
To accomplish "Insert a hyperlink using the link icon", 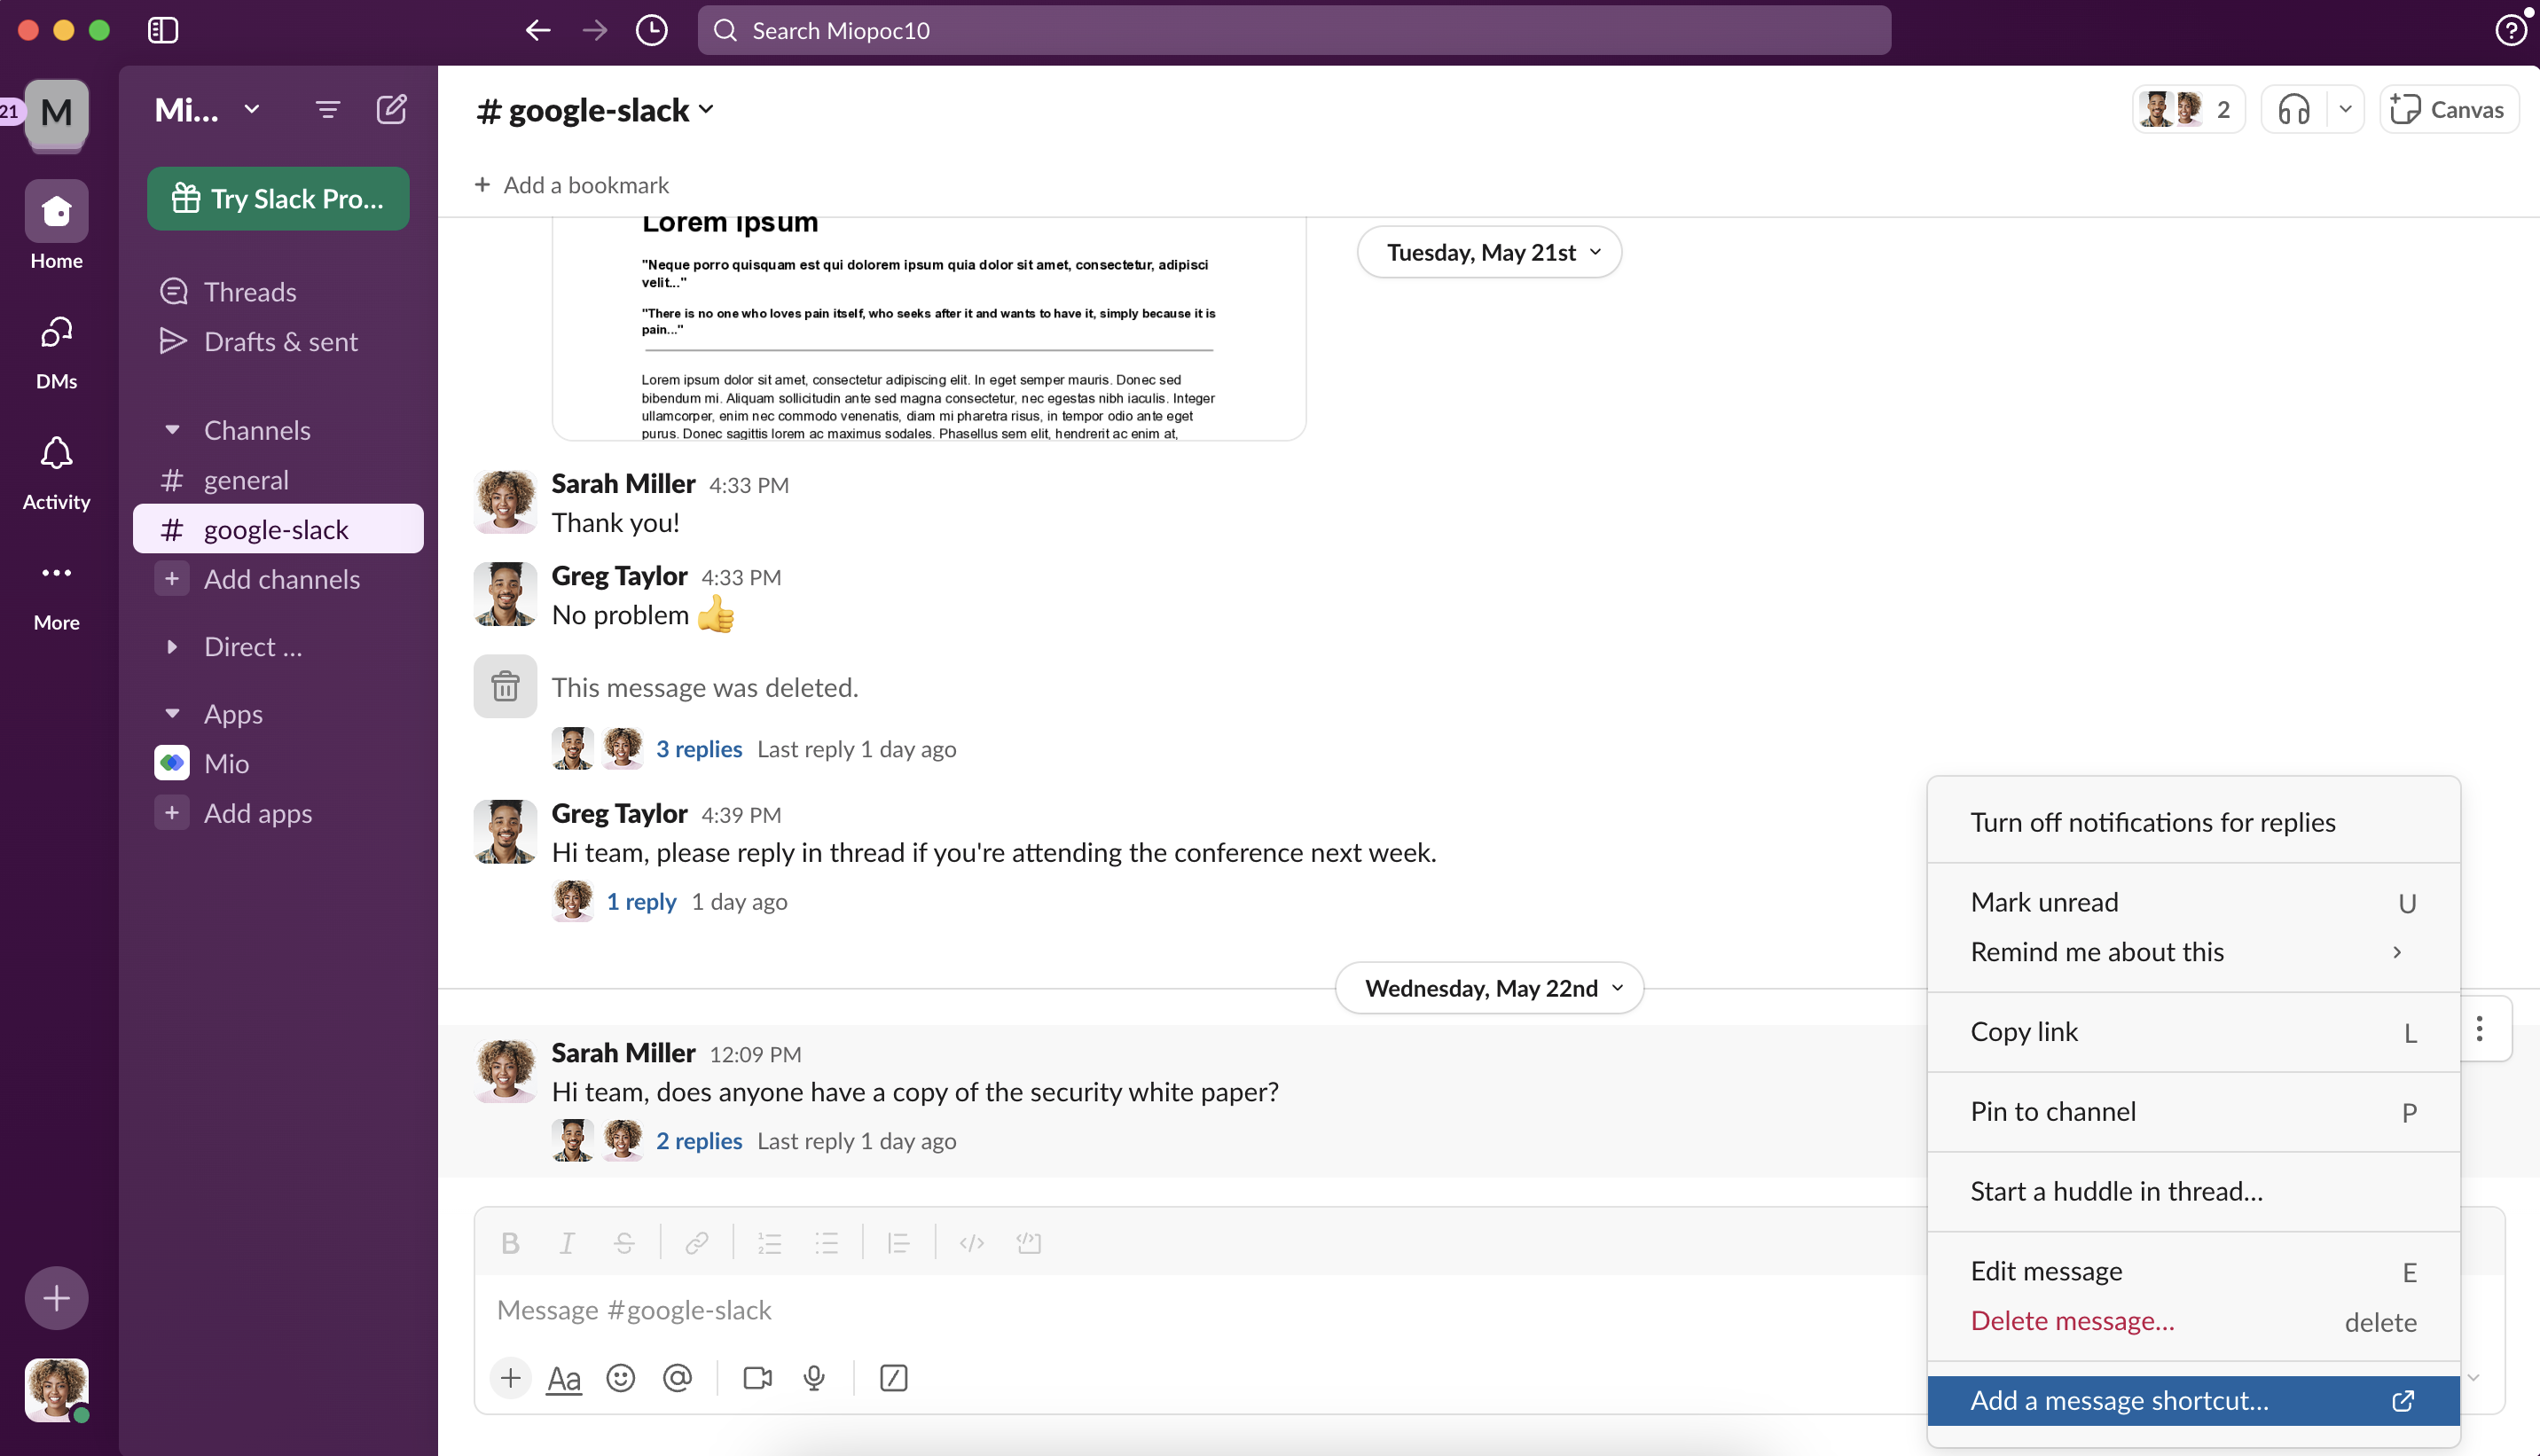I will (x=697, y=1243).
